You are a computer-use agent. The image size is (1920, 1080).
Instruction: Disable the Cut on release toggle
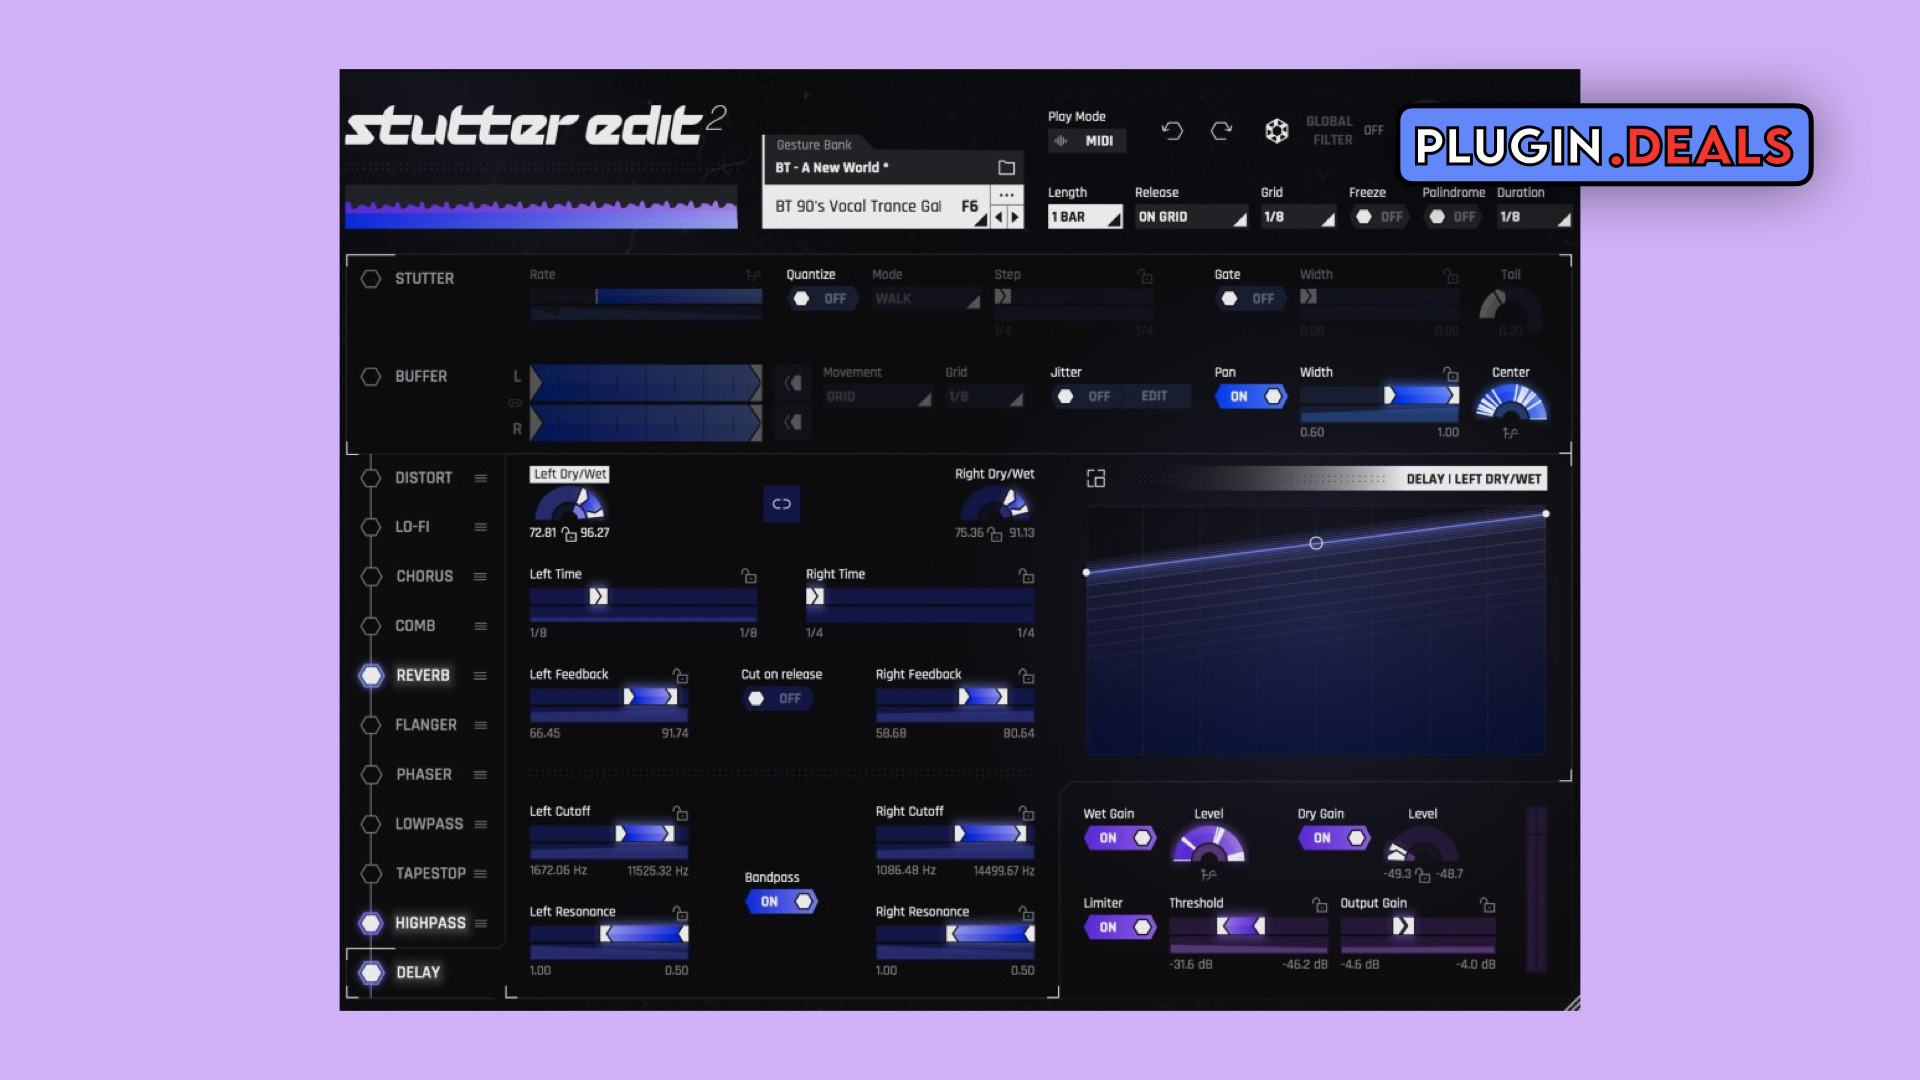[777, 699]
